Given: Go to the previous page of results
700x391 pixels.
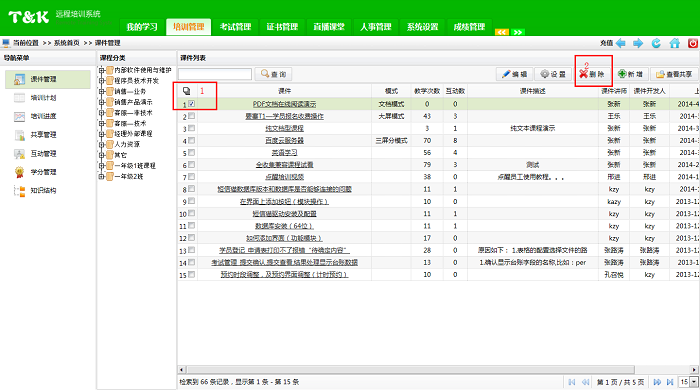Looking at the screenshot, I should click(585, 382).
